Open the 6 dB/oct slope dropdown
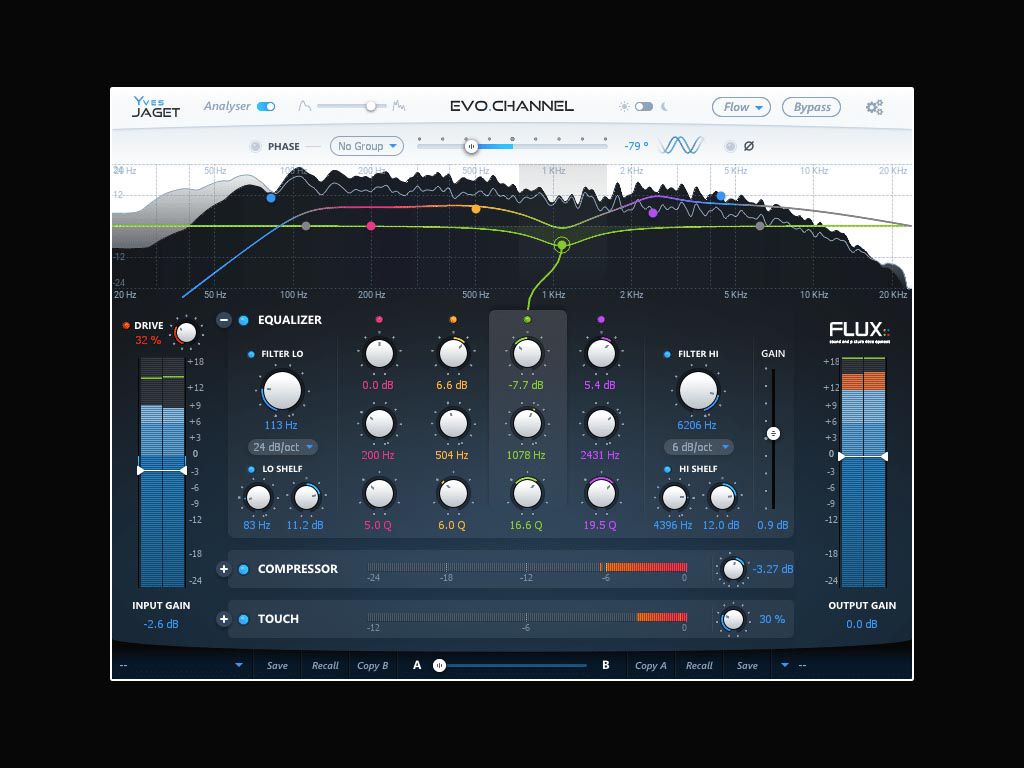Screen dimensions: 1024x768 click(699, 447)
